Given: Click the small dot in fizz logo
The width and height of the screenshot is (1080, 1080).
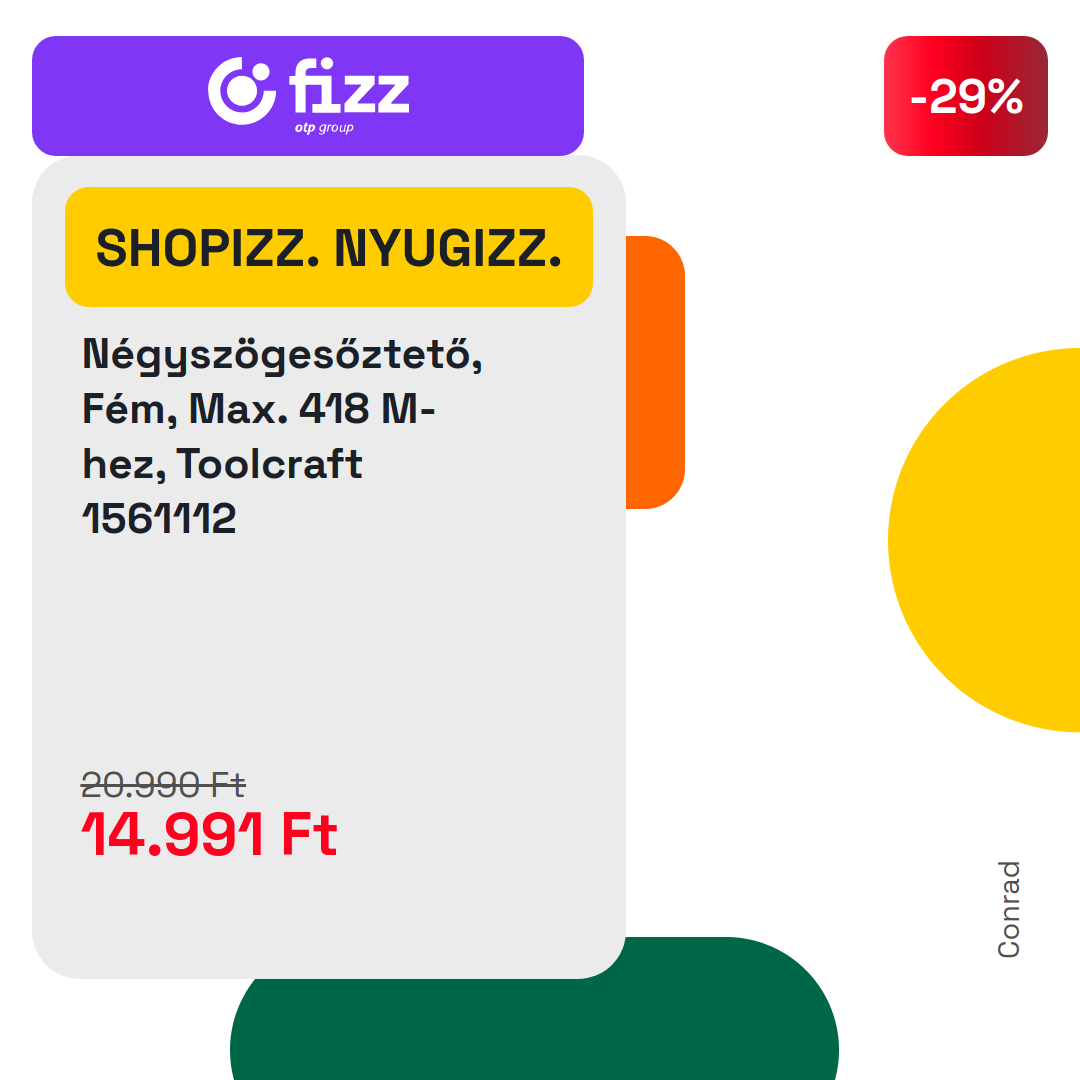Looking at the screenshot, I should pyautogui.click(x=262, y=72).
